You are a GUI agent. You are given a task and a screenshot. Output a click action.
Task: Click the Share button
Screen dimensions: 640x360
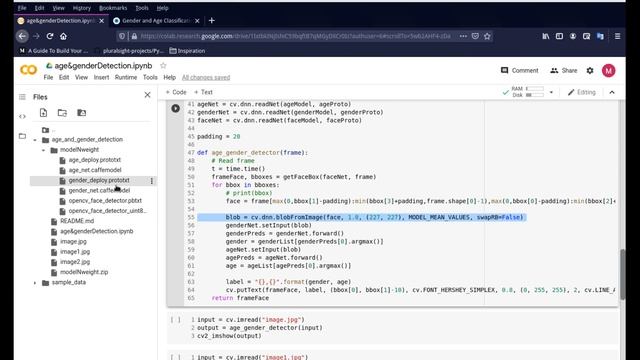pyautogui.click(x=564, y=71)
